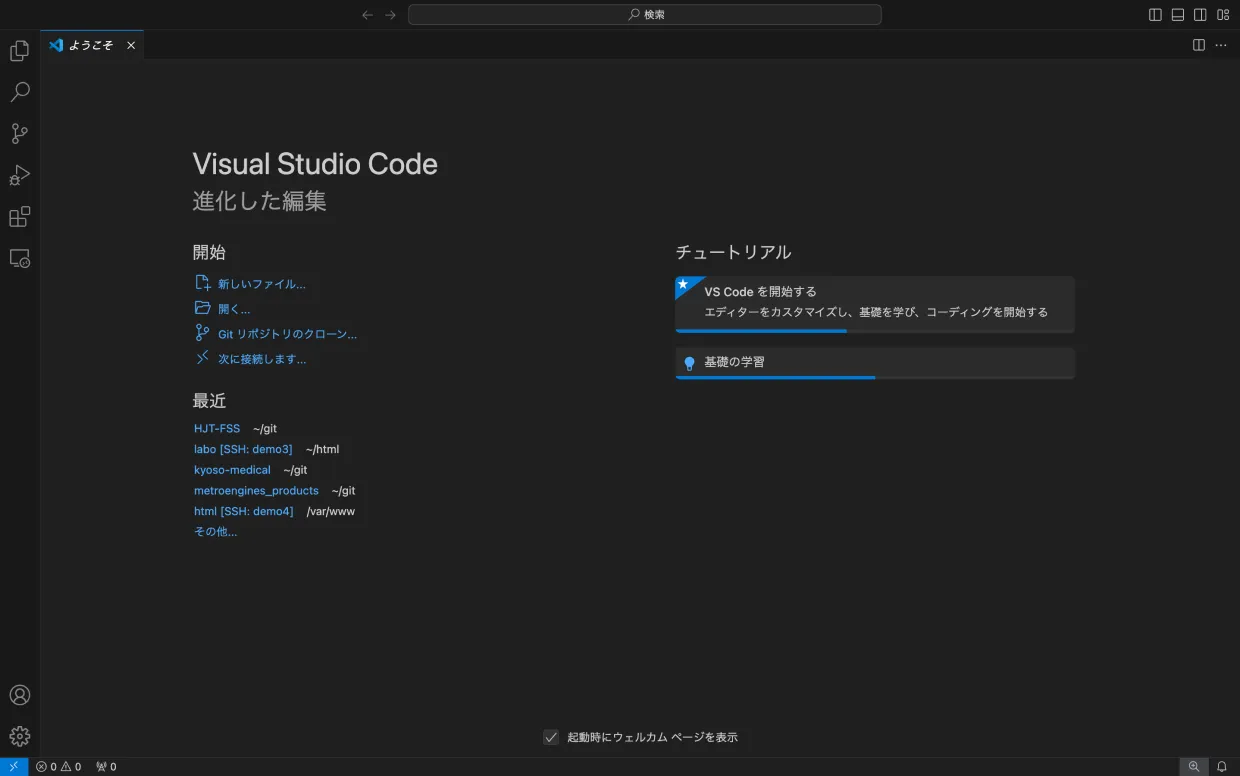
Task: Open the VS Code を開始する tutorial
Action: [875, 304]
